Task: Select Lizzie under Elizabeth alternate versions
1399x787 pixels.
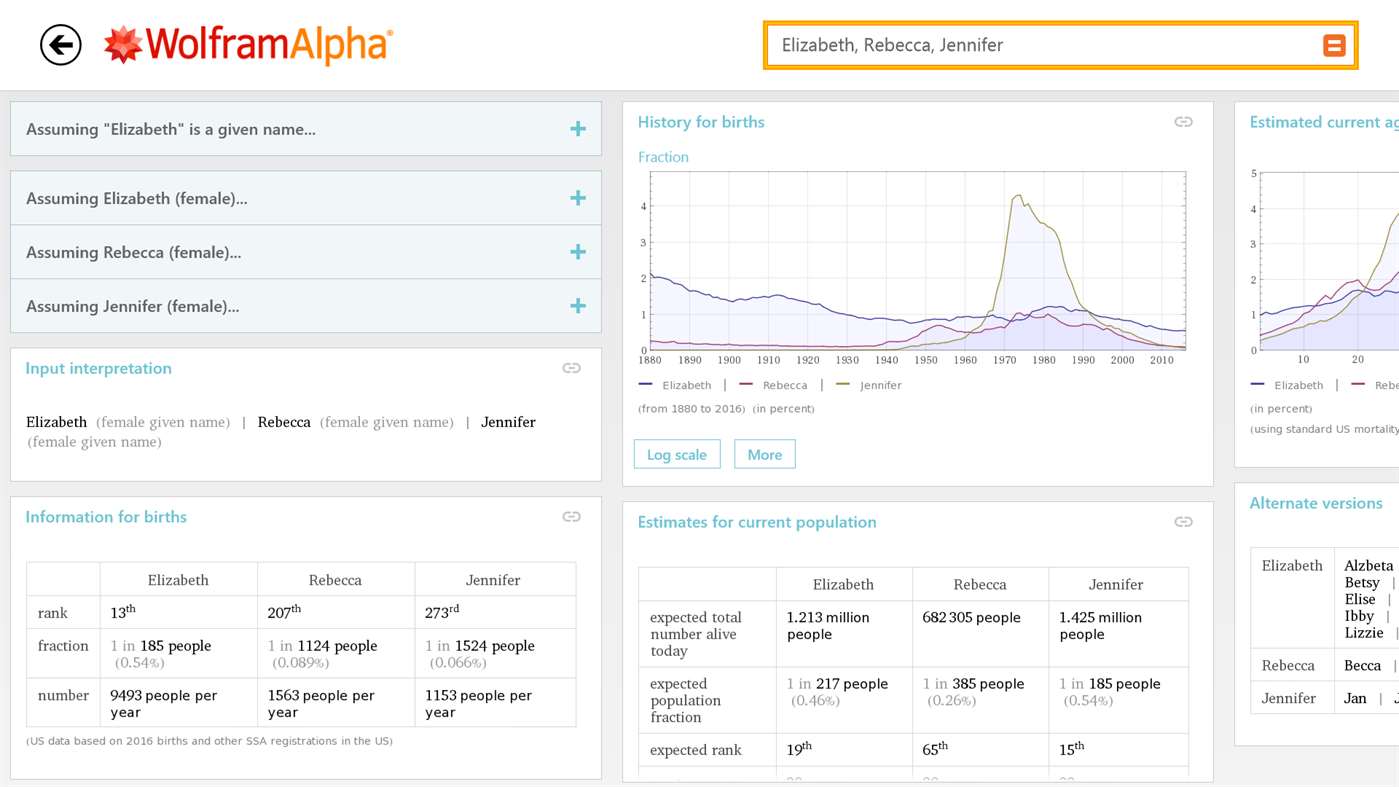Action: (1363, 633)
